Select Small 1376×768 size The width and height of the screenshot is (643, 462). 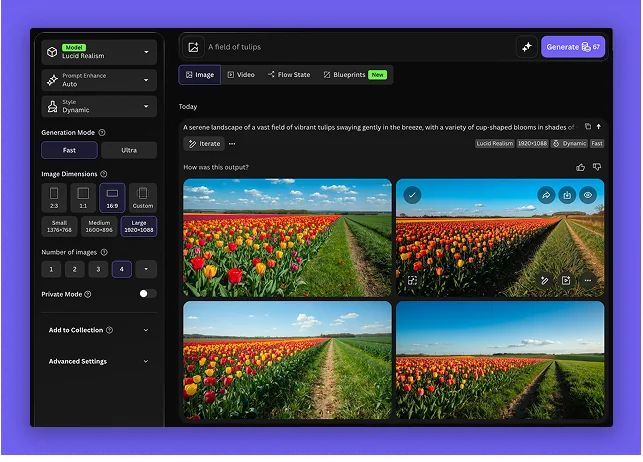[59, 226]
